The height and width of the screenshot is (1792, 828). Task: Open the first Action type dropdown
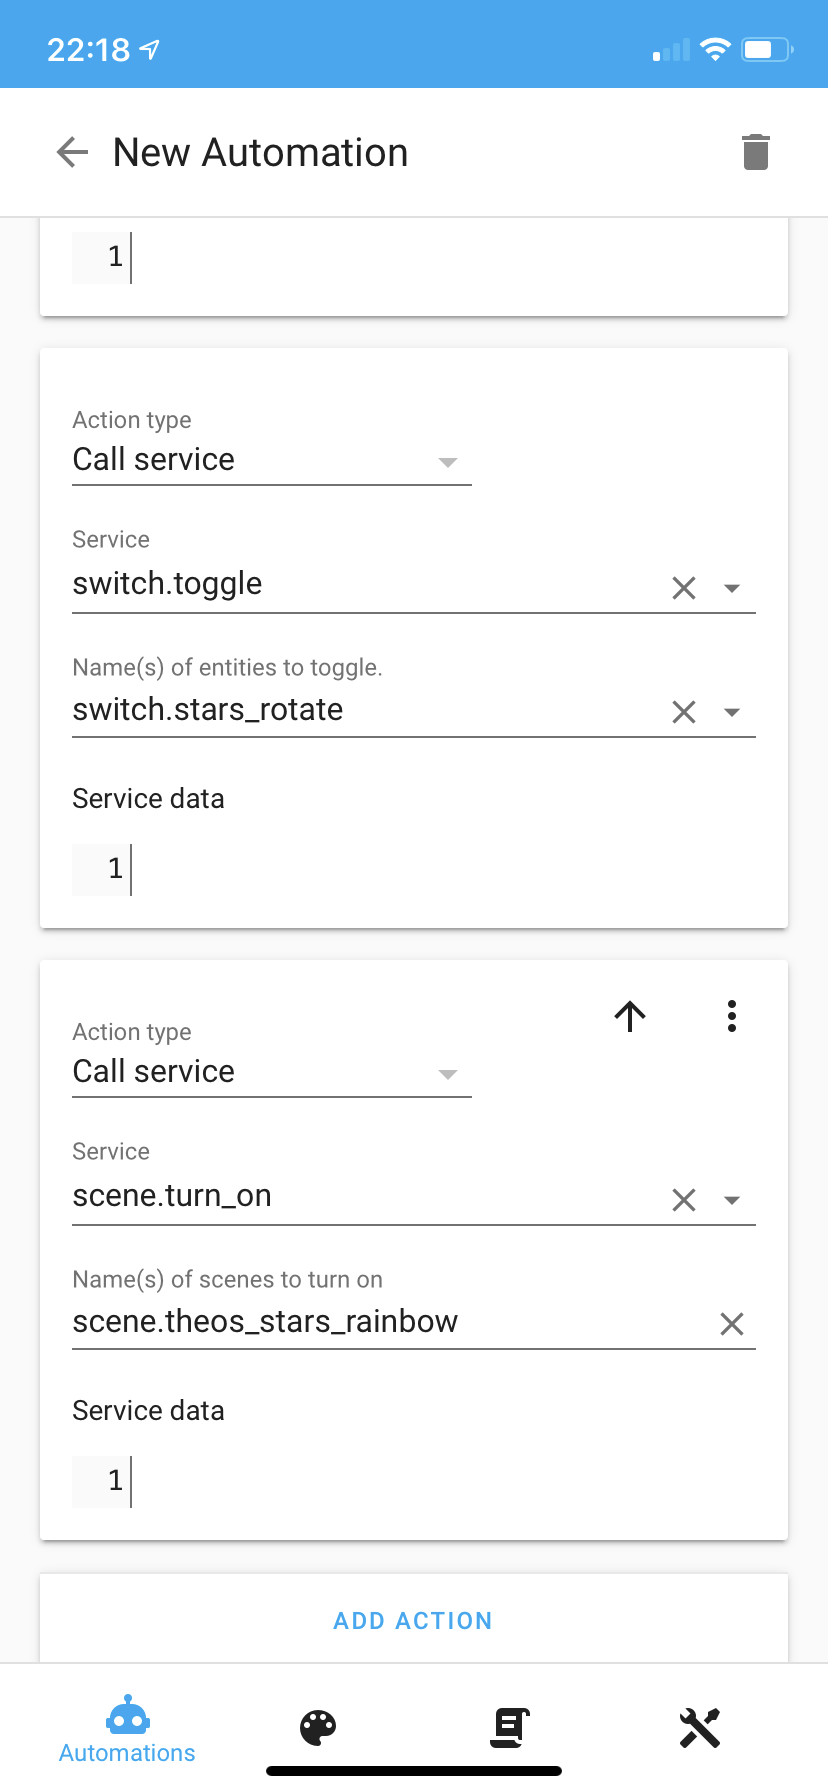point(448,462)
